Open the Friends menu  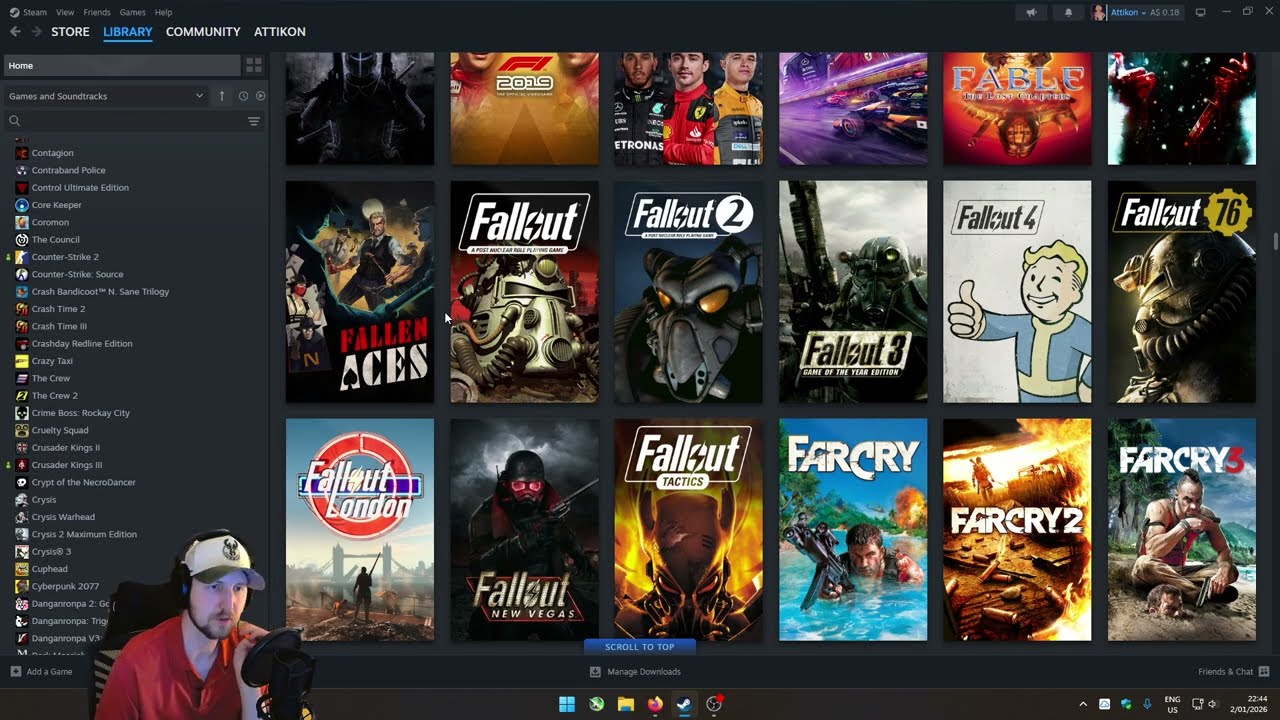97,12
